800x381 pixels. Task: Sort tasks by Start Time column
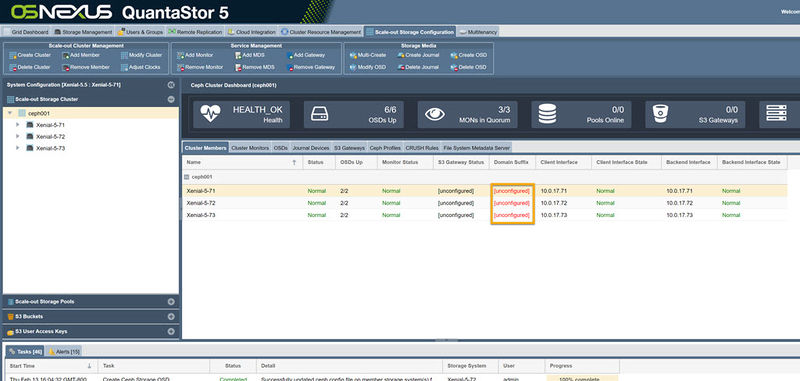coord(51,366)
